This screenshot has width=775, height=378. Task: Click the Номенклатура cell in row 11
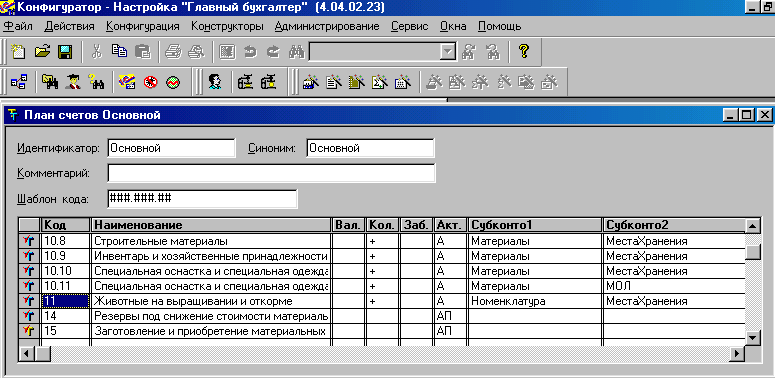click(535, 301)
